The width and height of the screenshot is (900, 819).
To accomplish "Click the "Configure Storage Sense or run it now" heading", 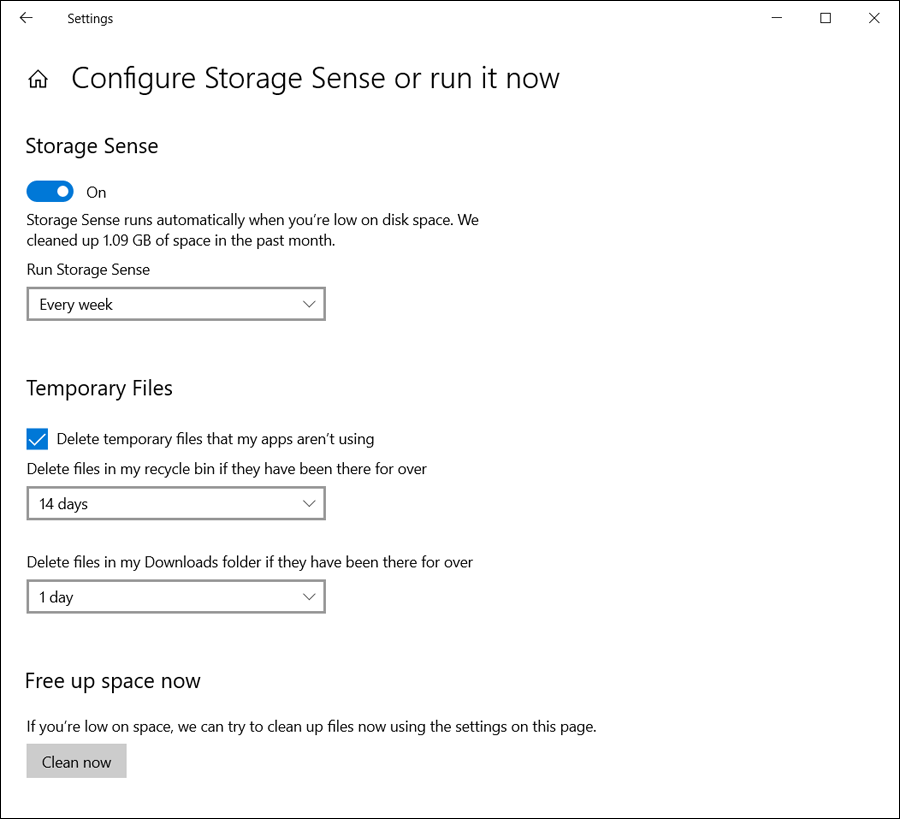I will click(315, 79).
